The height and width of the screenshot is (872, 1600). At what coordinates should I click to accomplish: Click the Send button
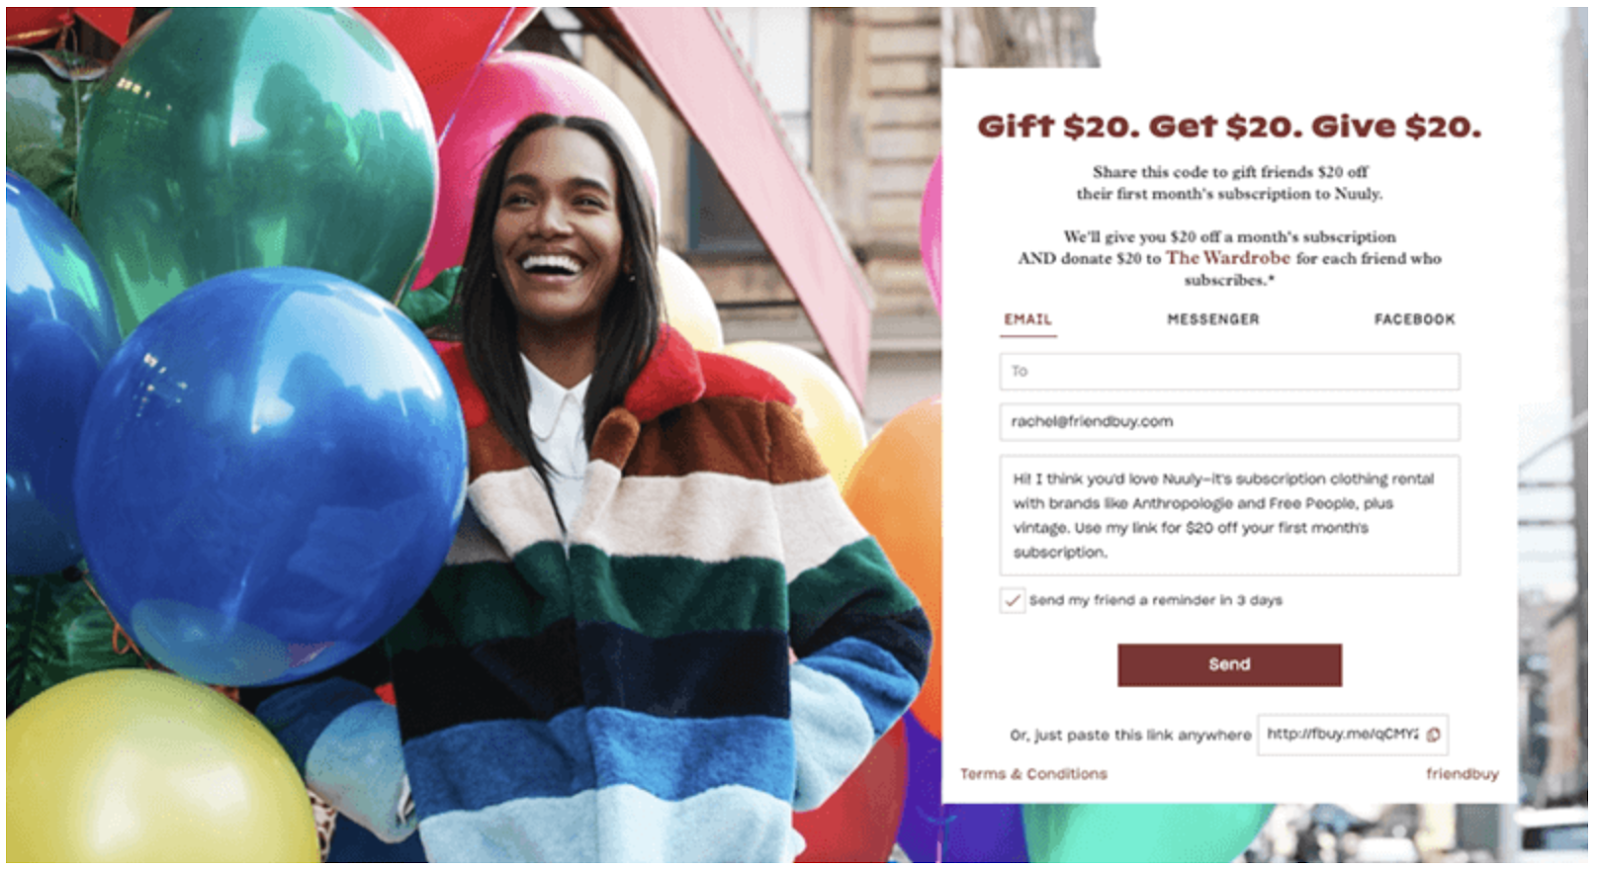1229,665
